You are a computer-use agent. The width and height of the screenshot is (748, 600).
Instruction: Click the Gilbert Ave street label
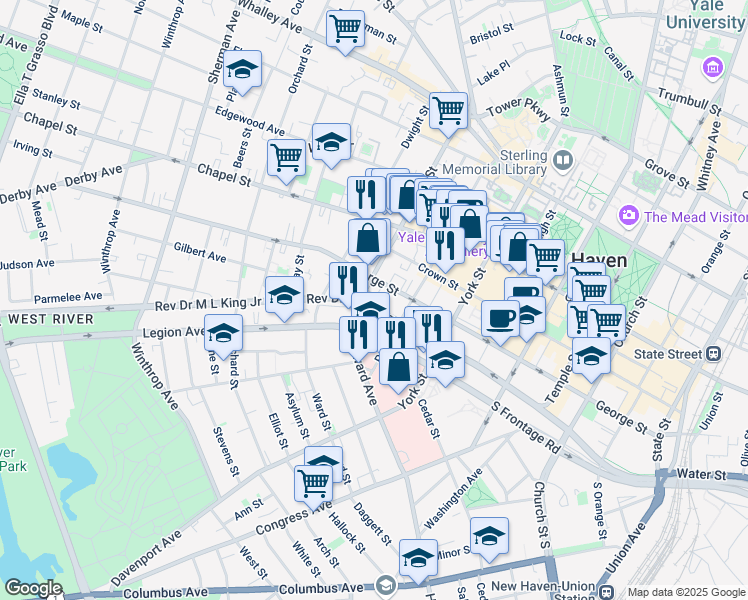199,252
